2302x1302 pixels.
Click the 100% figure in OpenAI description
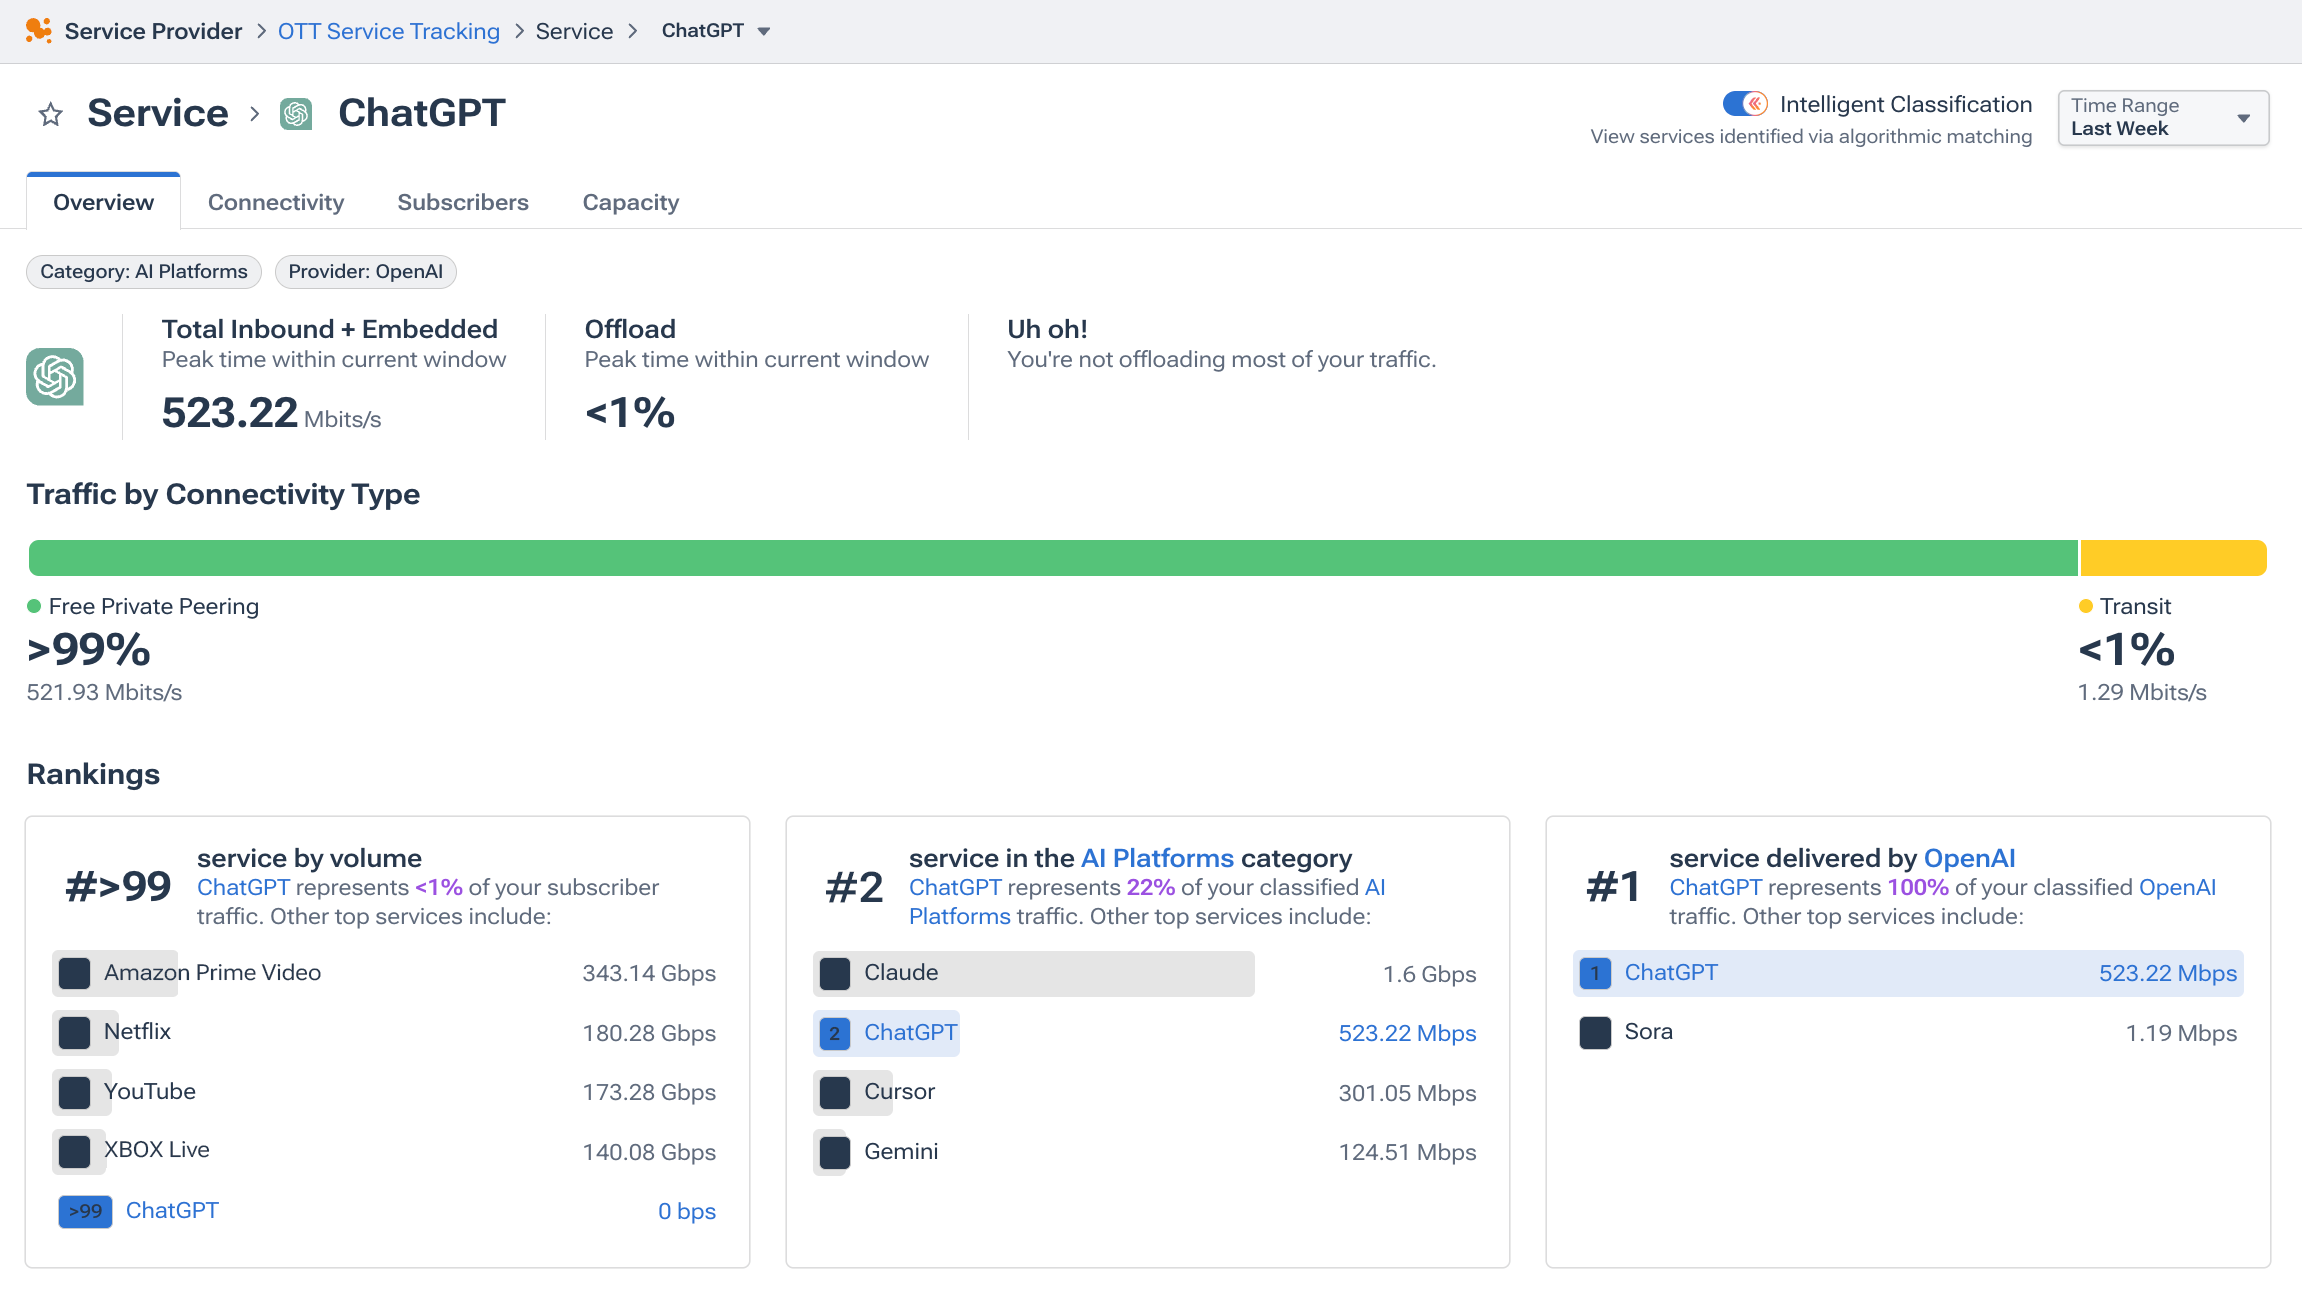tap(1917, 887)
